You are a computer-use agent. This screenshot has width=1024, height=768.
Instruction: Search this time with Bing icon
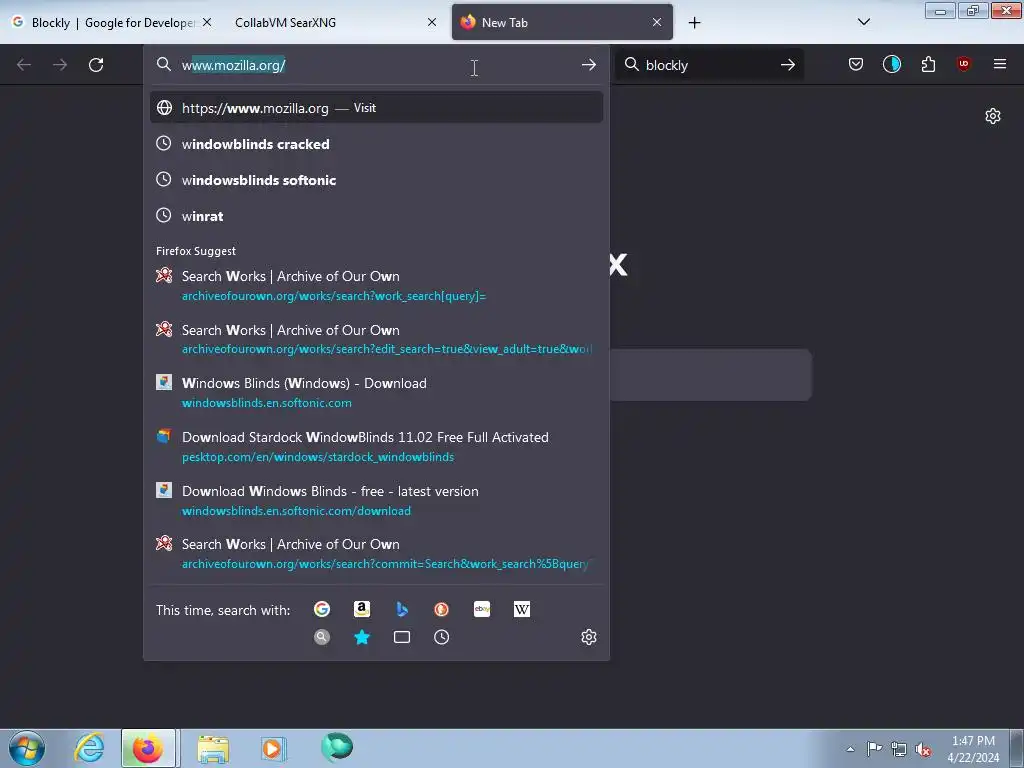pyautogui.click(x=402, y=609)
